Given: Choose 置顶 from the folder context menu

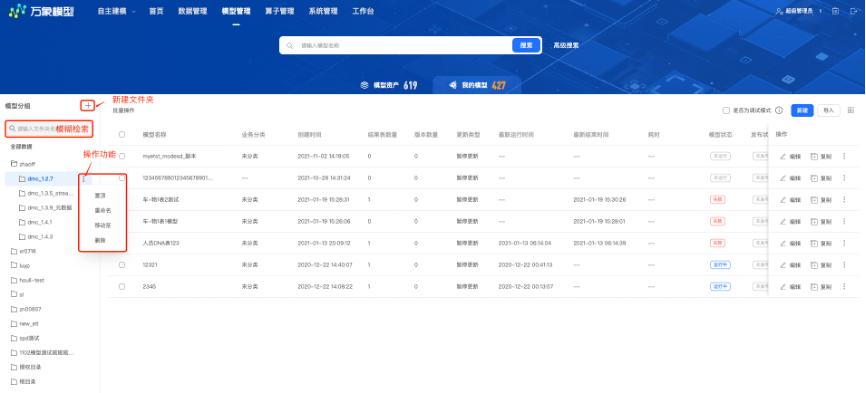Looking at the screenshot, I should pyautogui.click(x=100, y=195).
